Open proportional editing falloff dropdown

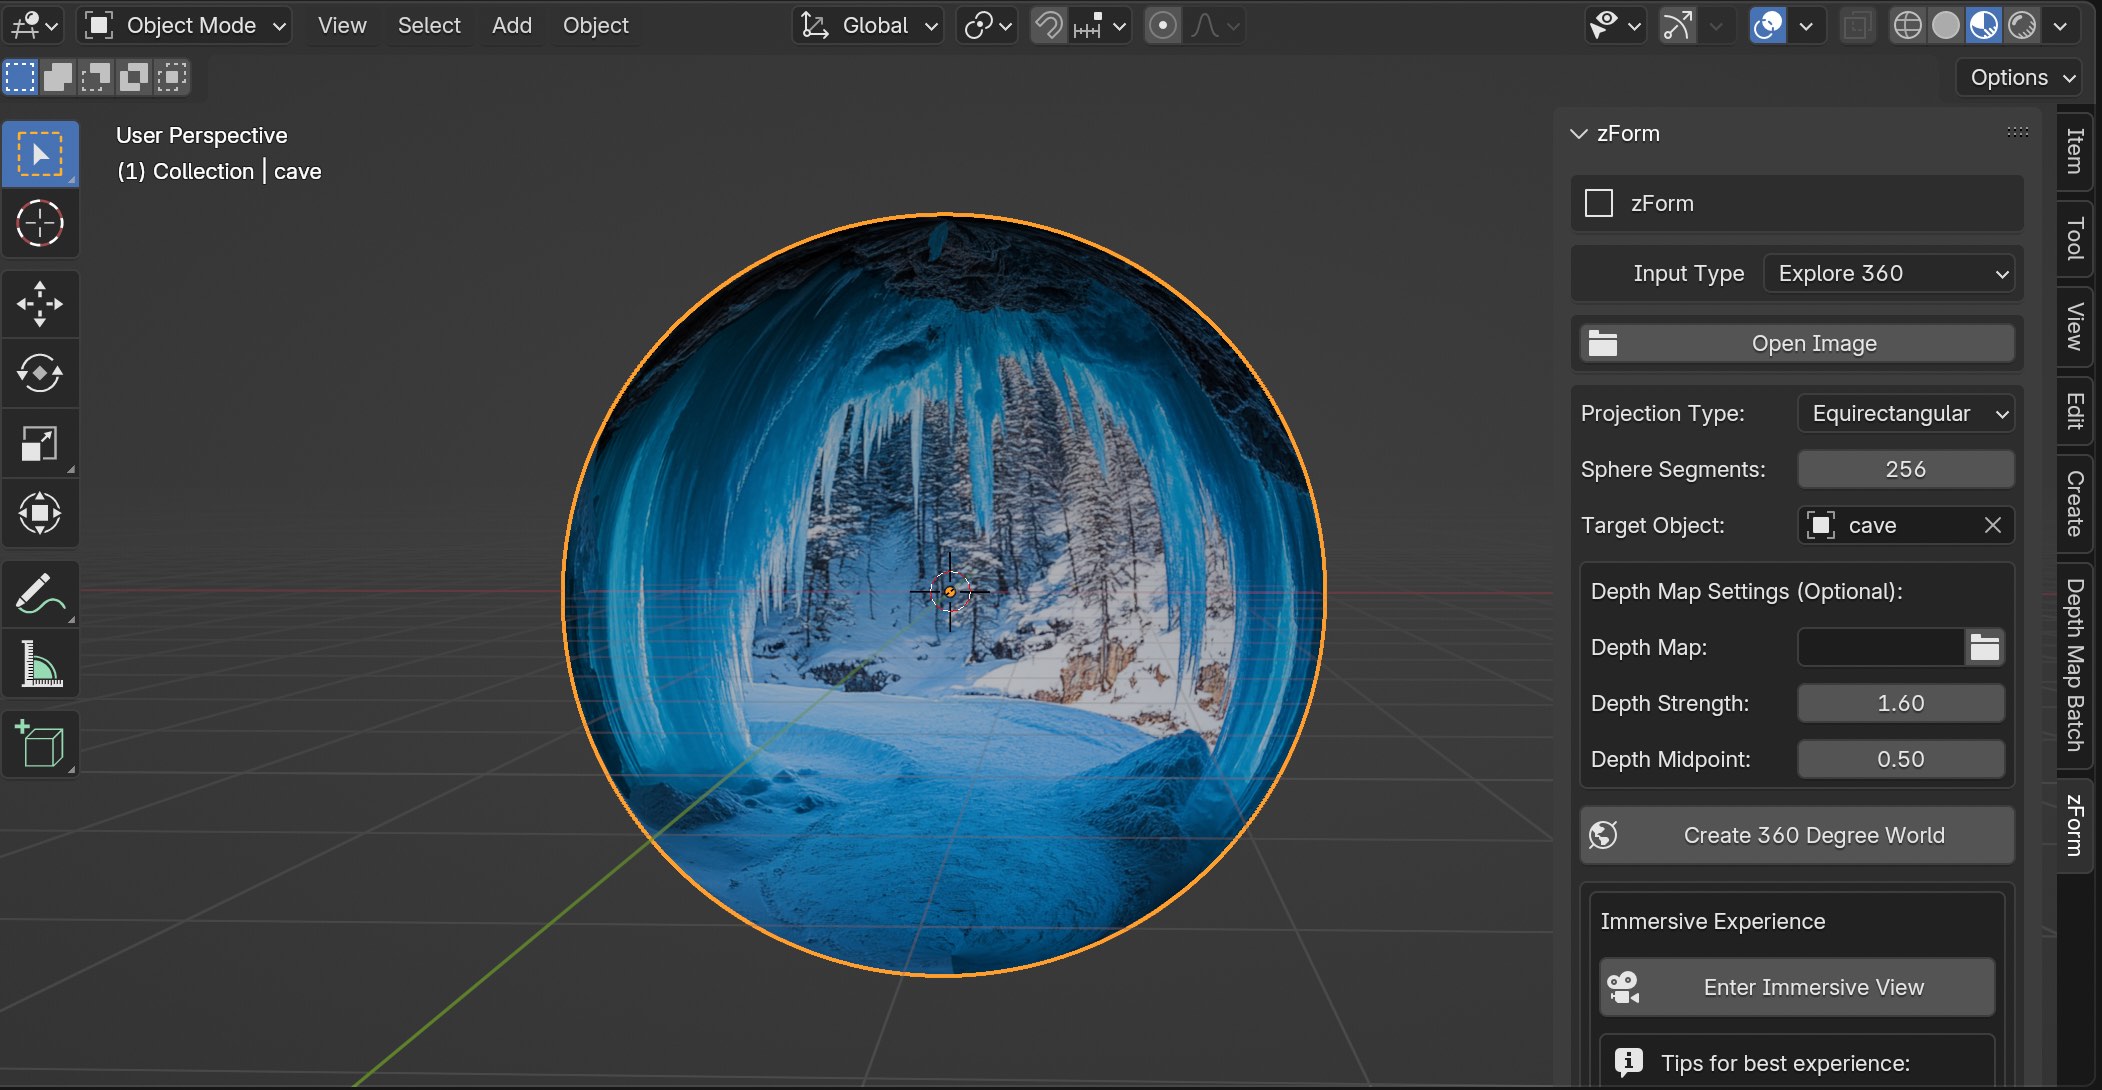point(1215,25)
